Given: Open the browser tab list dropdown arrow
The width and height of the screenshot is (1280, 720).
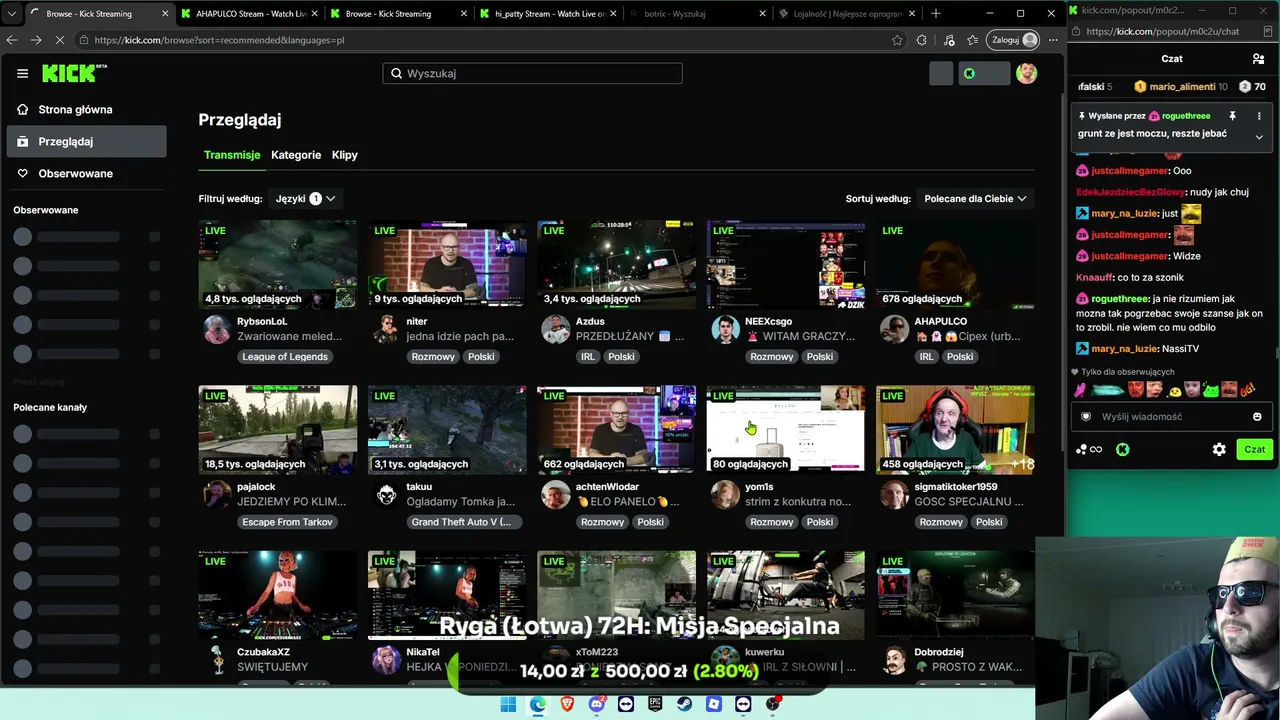Looking at the screenshot, I should [x=12, y=14].
